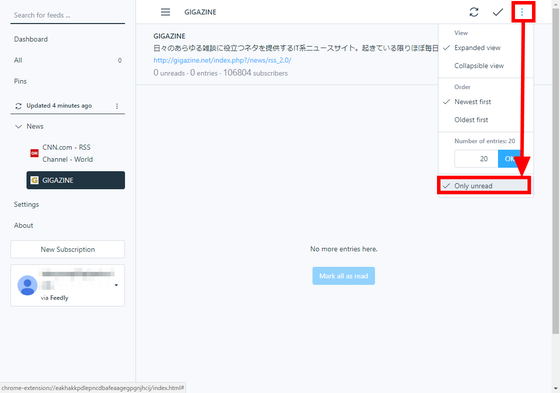The image size is (560, 393).
Task: Select the GIGAZINE feed in sidebar
Action: (x=75, y=180)
